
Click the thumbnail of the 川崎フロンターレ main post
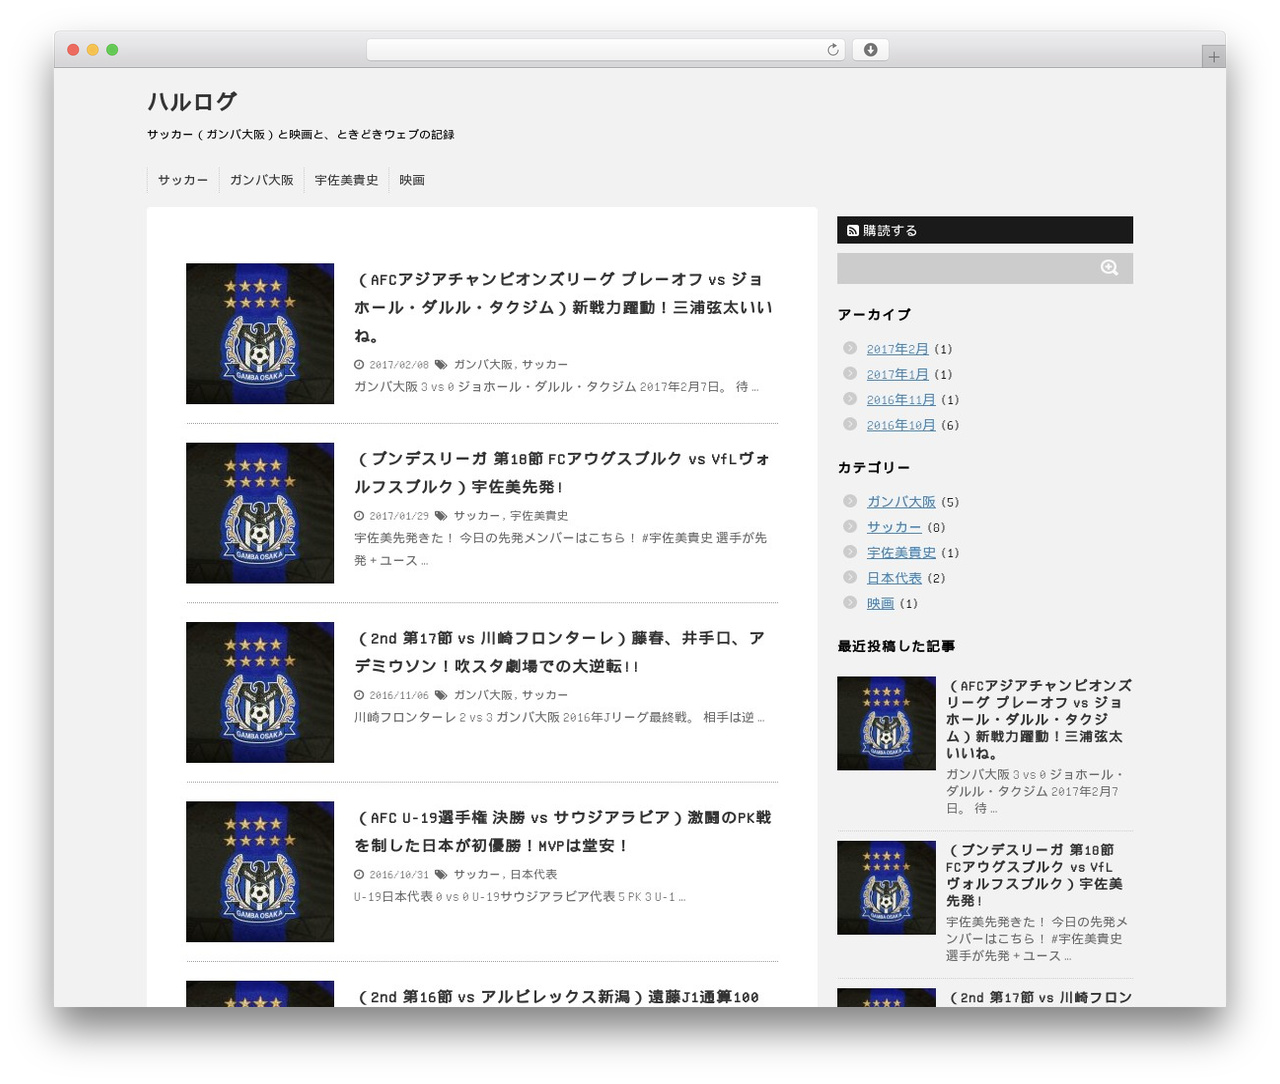(260, 692)
